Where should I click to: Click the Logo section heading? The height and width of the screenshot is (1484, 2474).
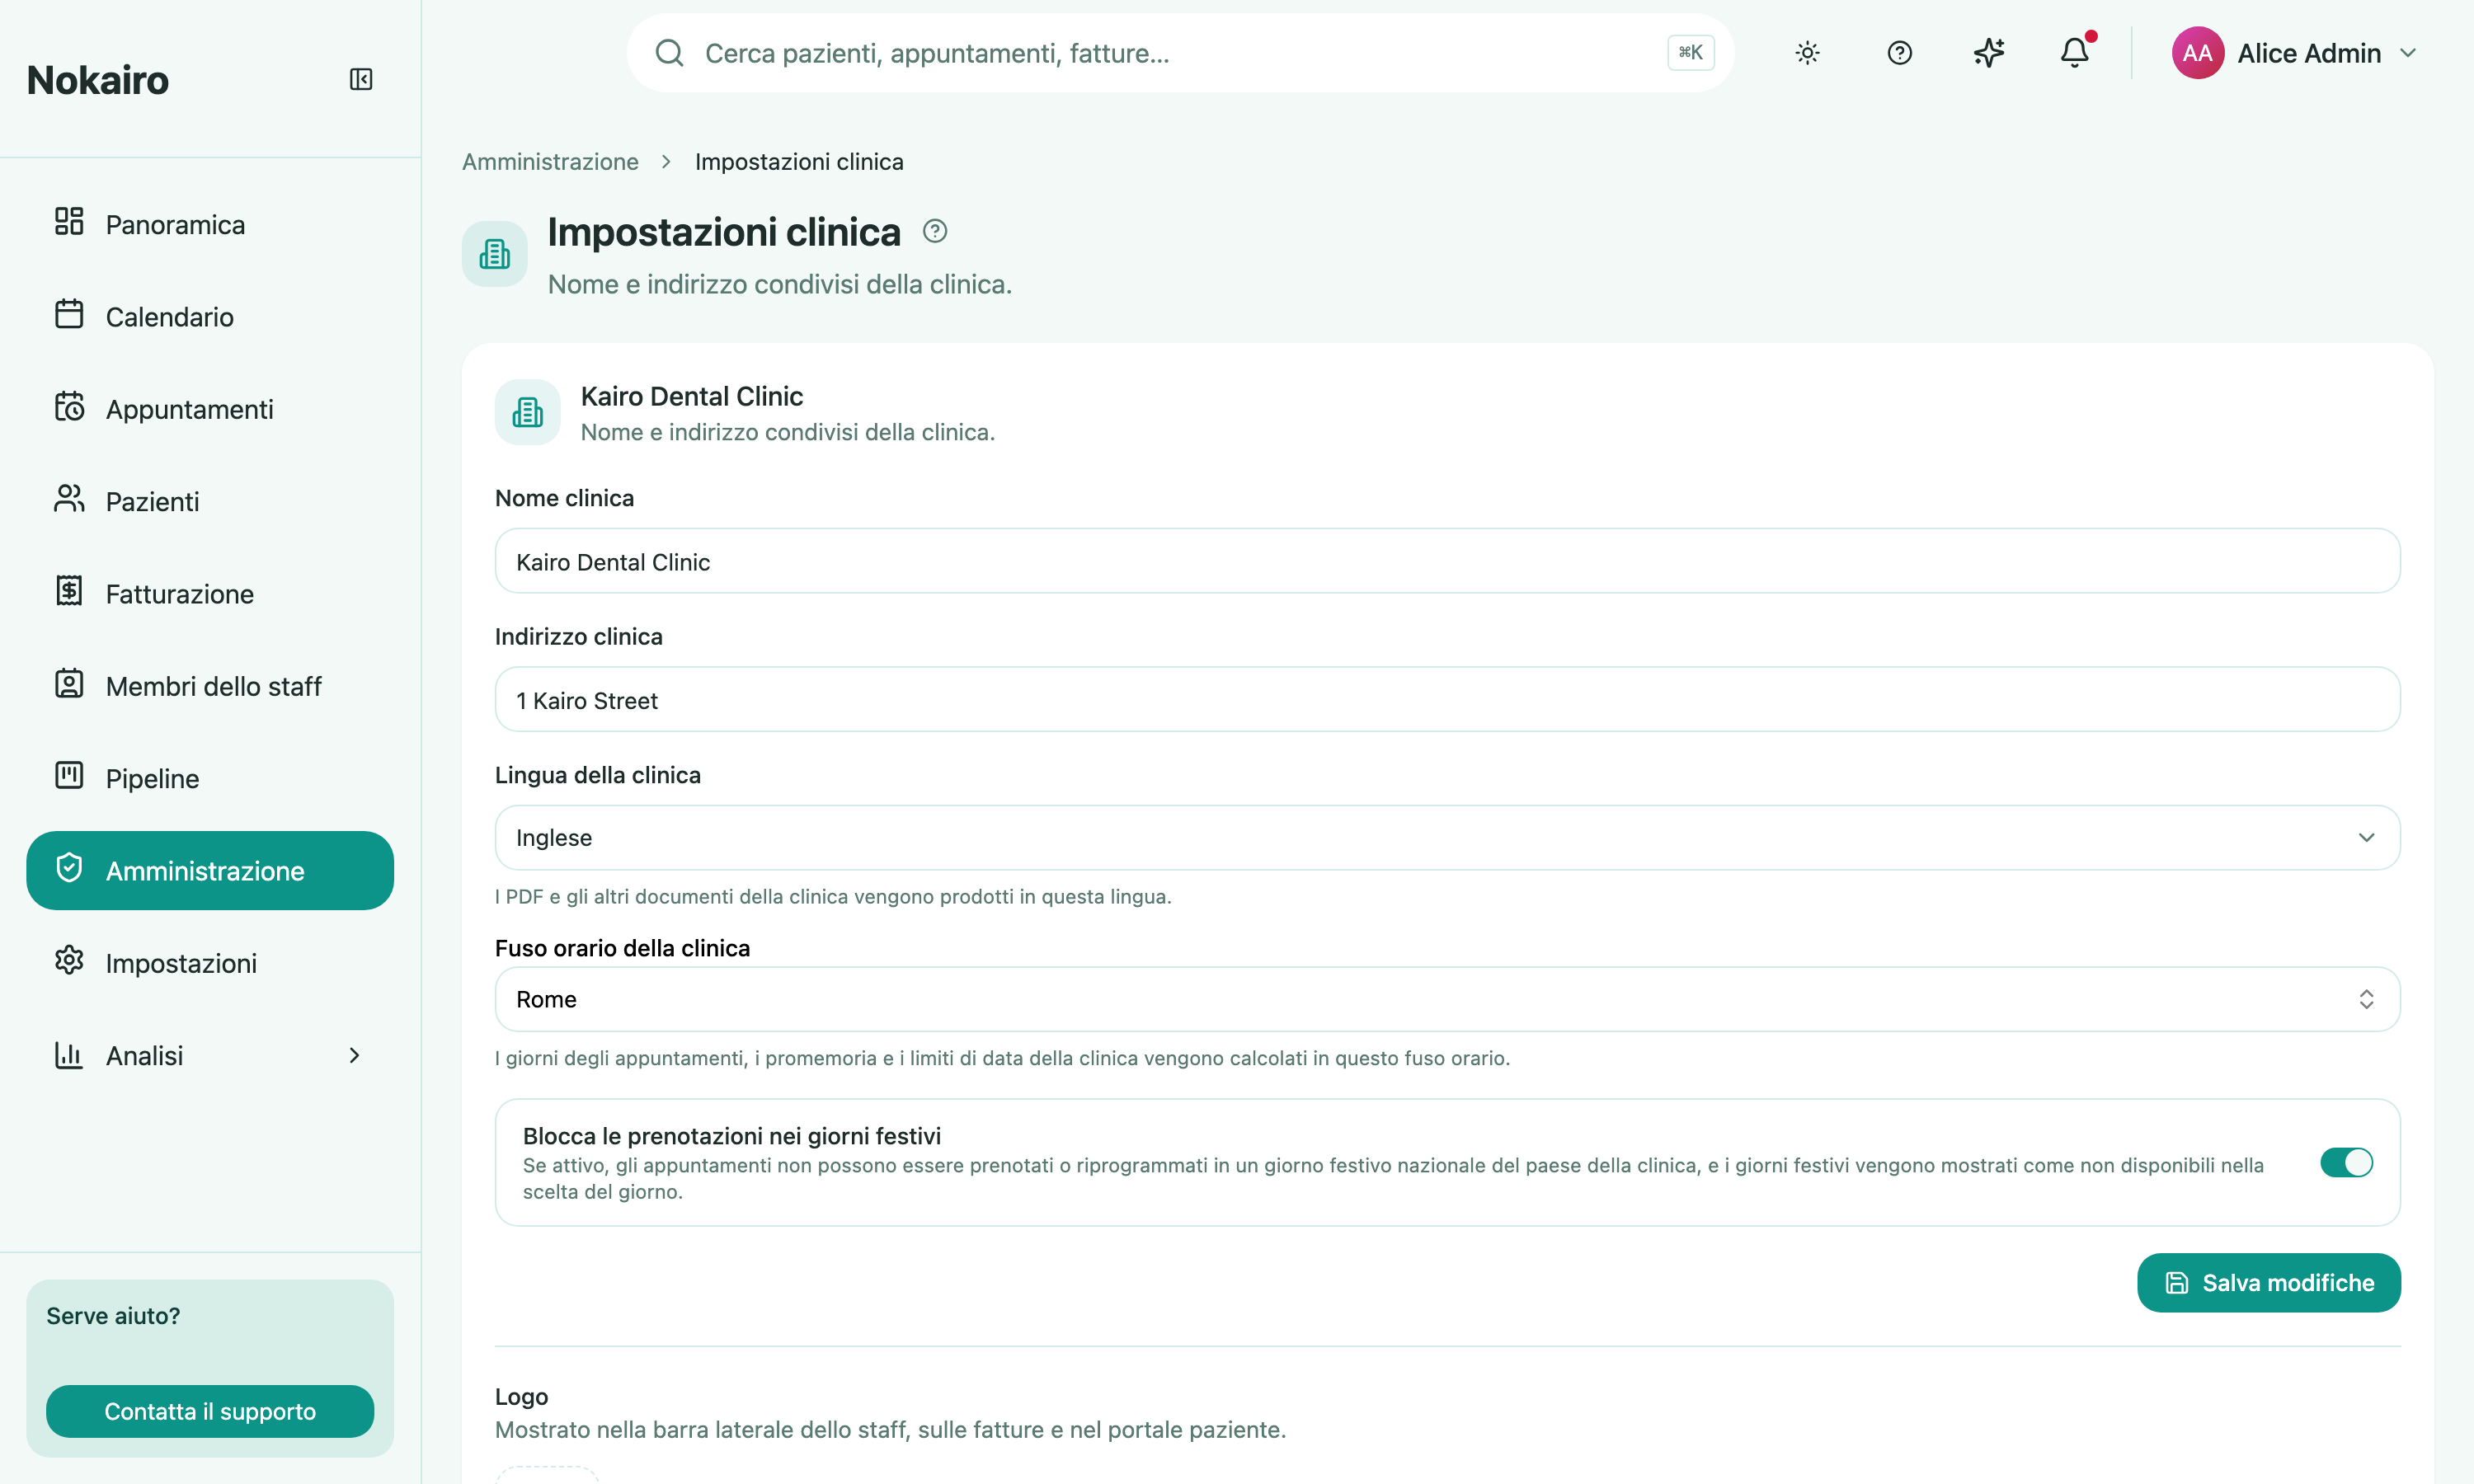click(x=521, y=1396)
